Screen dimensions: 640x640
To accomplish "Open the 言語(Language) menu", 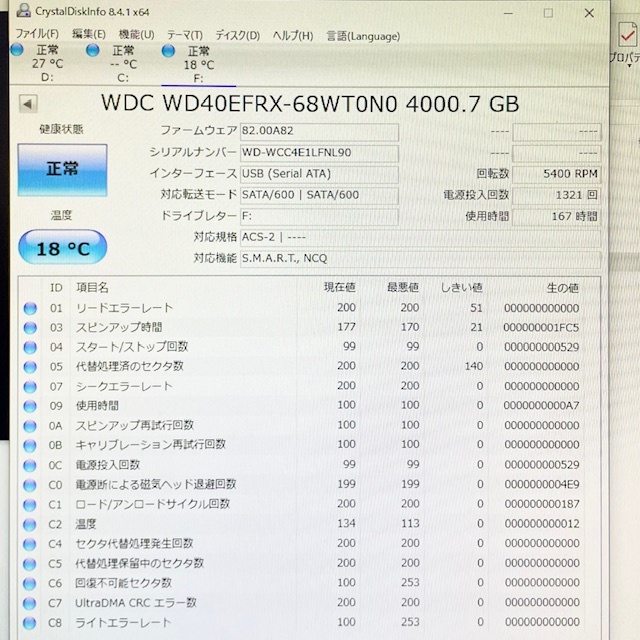I will [363, 36].
